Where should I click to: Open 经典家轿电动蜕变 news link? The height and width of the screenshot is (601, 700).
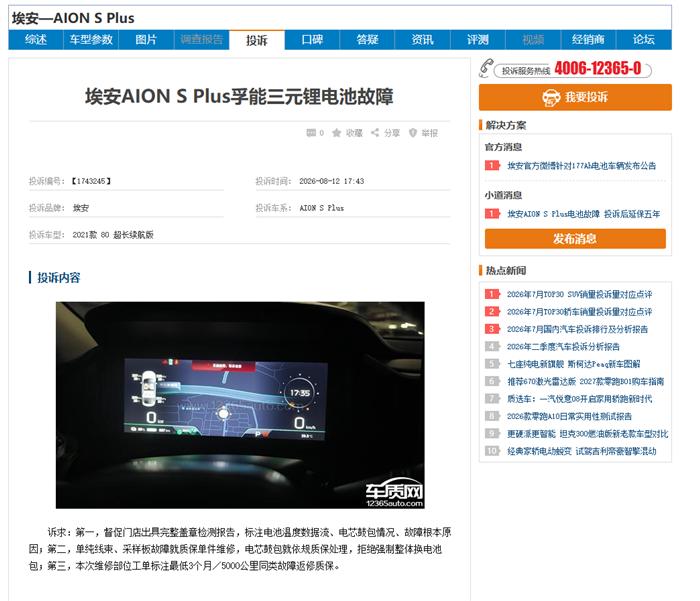click(x=582, y=451)
